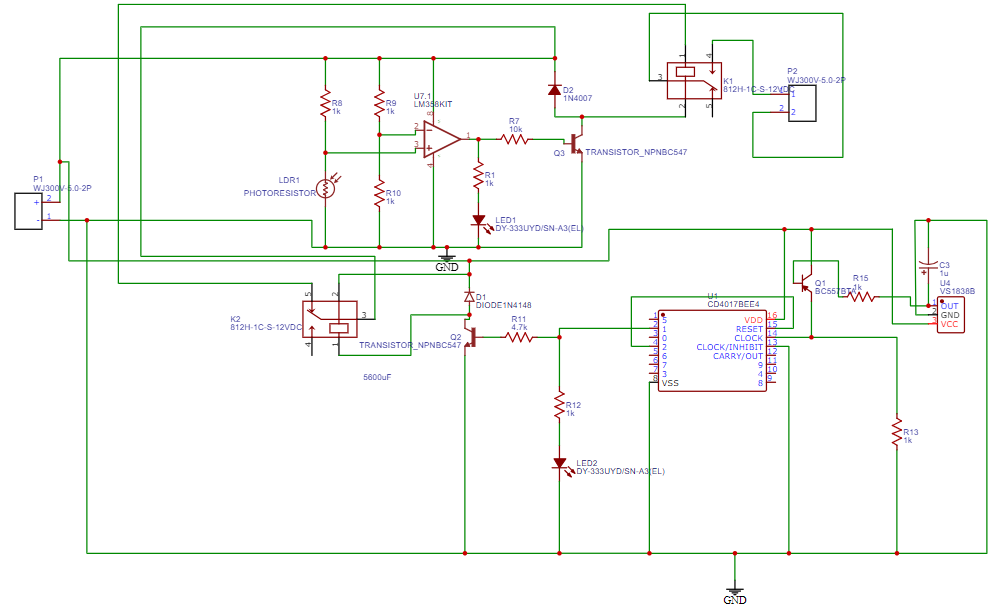
Task: Select the DIODE1N4148 label
Action: 504,305
